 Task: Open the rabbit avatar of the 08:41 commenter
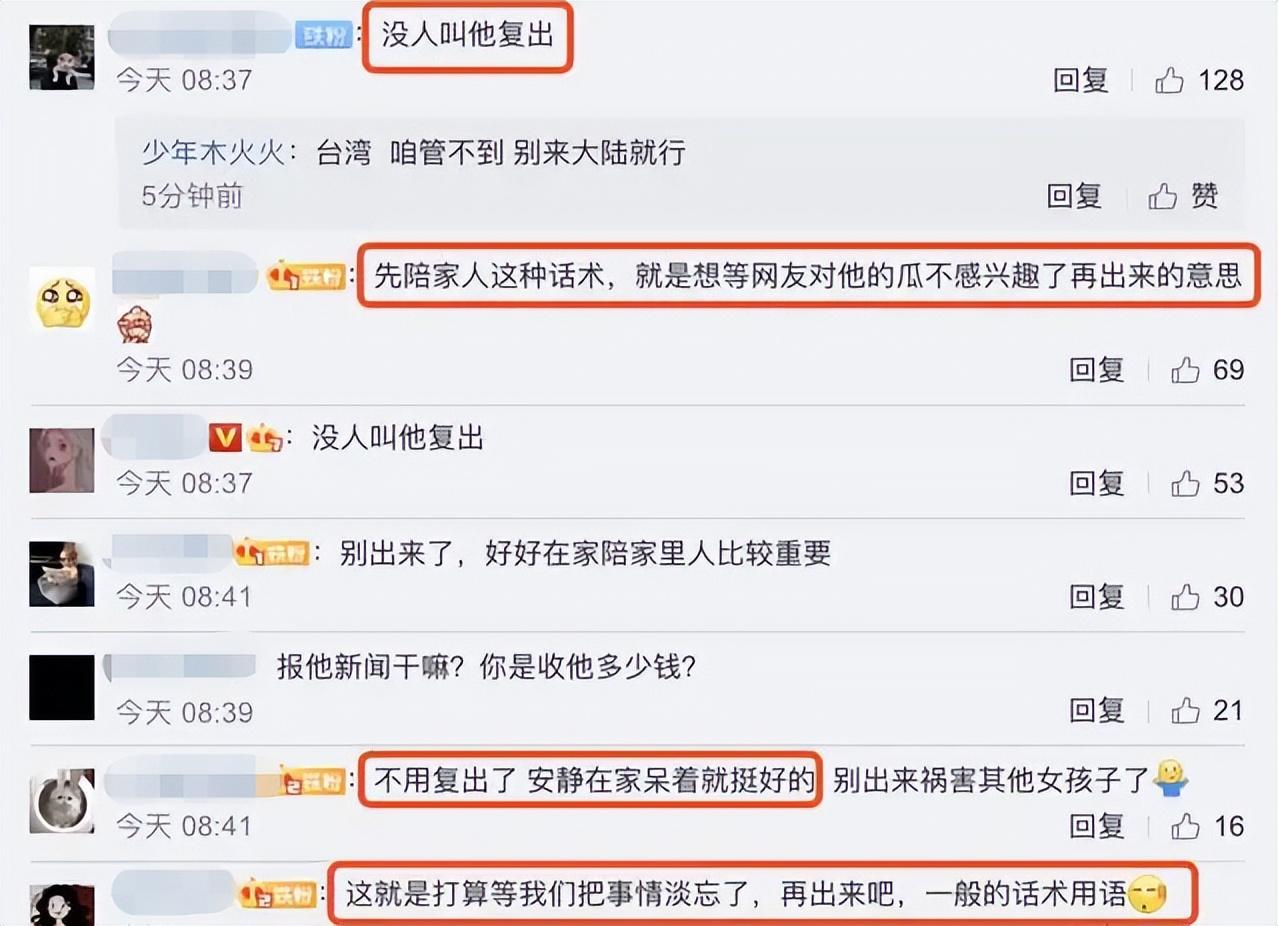62,802
